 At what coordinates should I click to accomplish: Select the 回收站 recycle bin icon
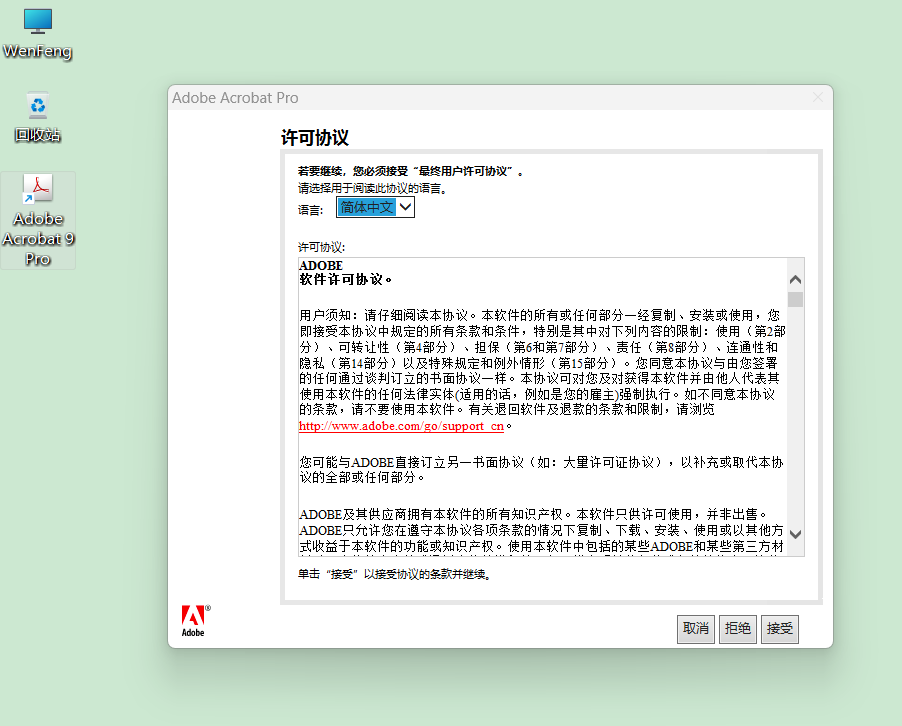point(38,117)
